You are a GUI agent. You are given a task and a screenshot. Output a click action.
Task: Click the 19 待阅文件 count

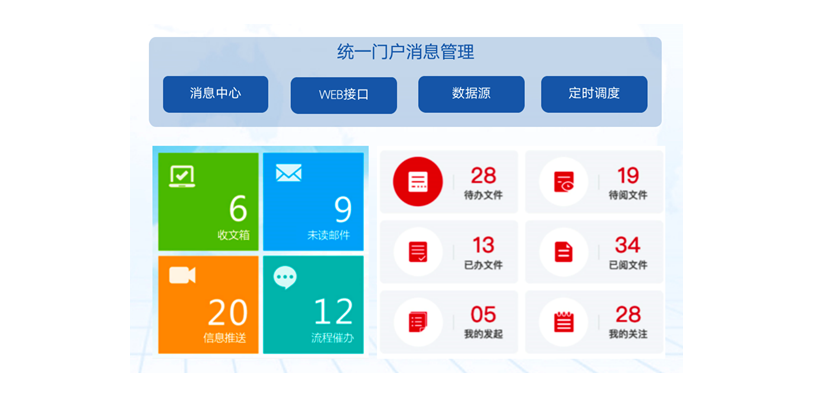coord(628,176)
